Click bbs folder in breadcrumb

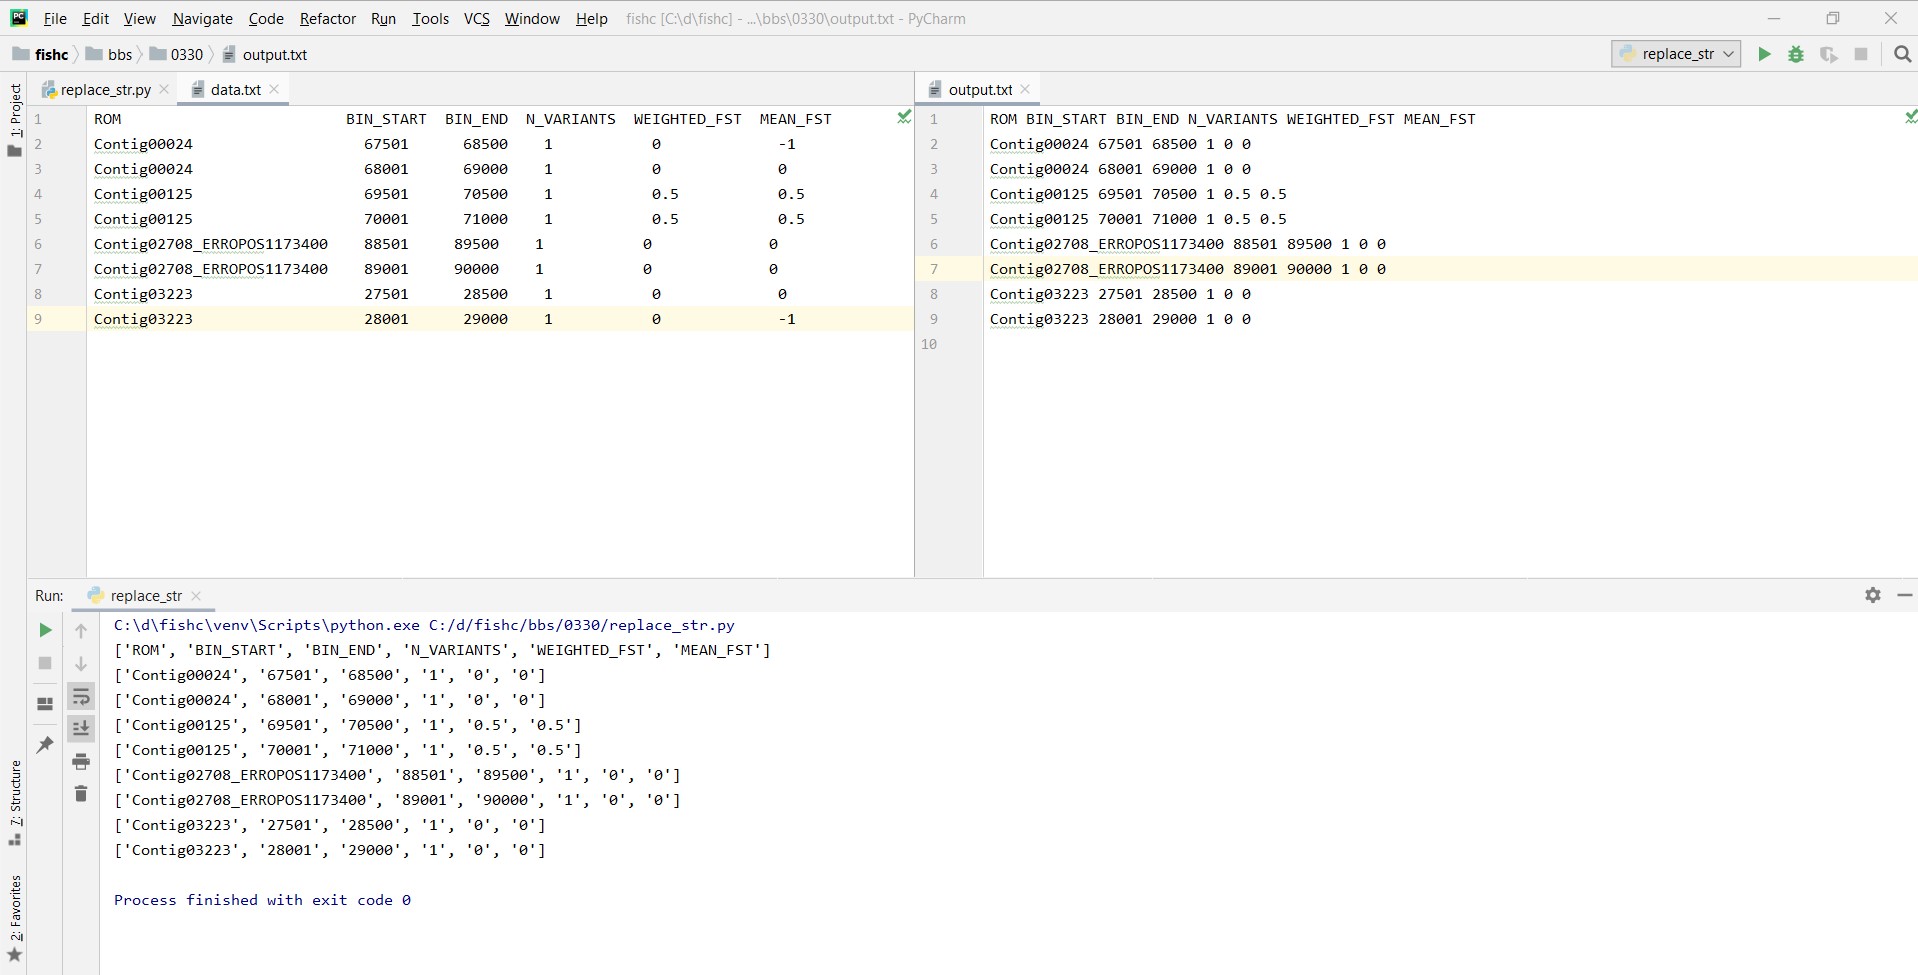(x=109, y=54)
